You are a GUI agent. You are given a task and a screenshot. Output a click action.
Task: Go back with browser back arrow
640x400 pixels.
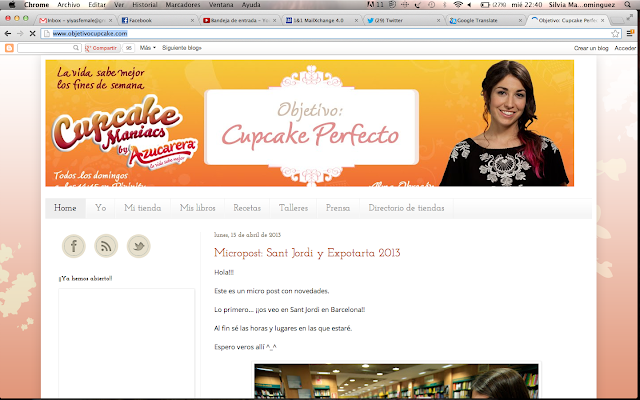(x=8, y=33)
